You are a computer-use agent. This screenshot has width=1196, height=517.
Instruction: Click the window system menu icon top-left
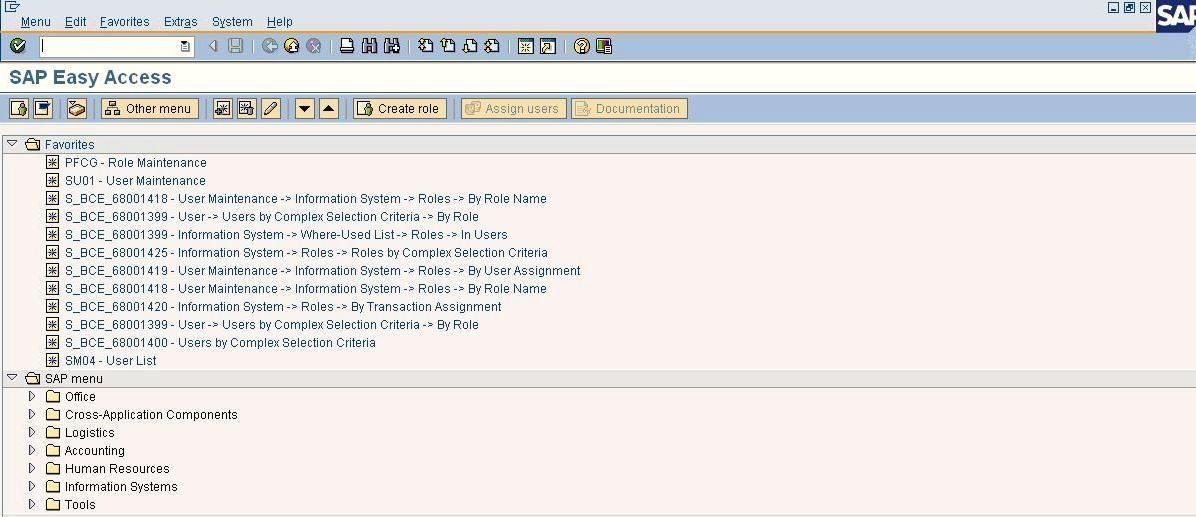pyautogui.click(x=11, y=7)
